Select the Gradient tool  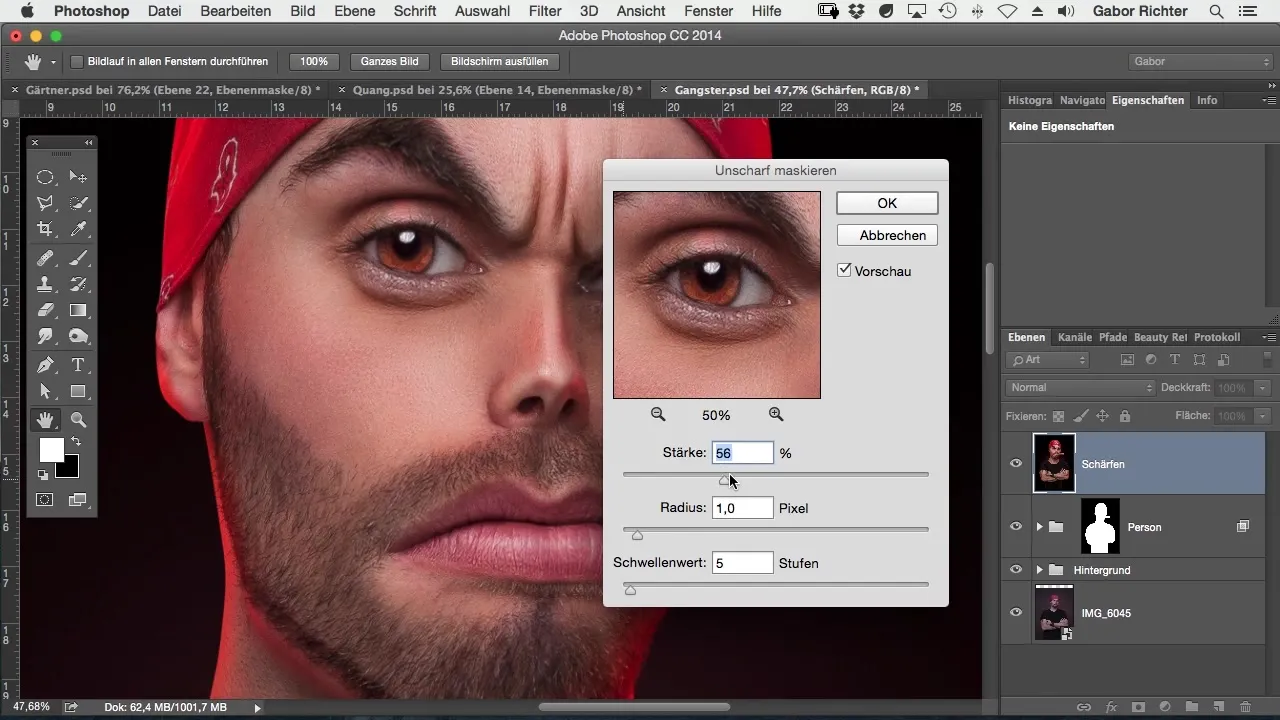(78, 310)
